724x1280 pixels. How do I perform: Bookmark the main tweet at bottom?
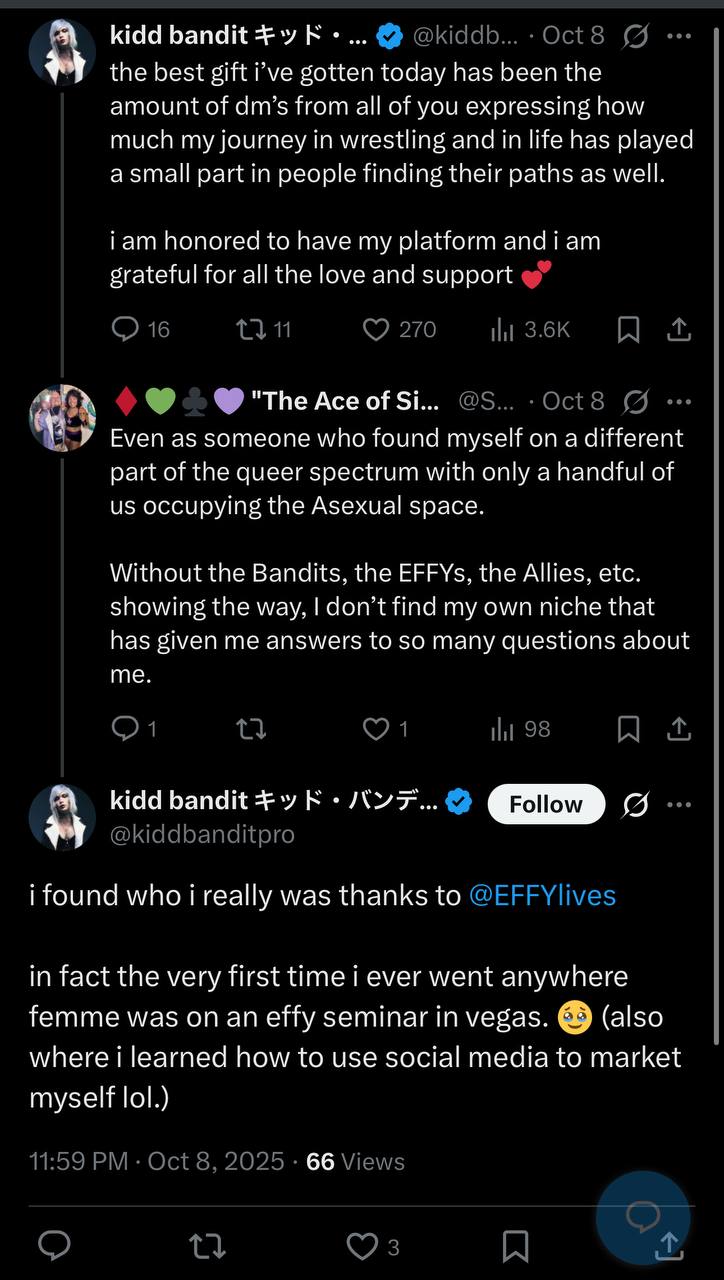click(x=515, y=1246)
